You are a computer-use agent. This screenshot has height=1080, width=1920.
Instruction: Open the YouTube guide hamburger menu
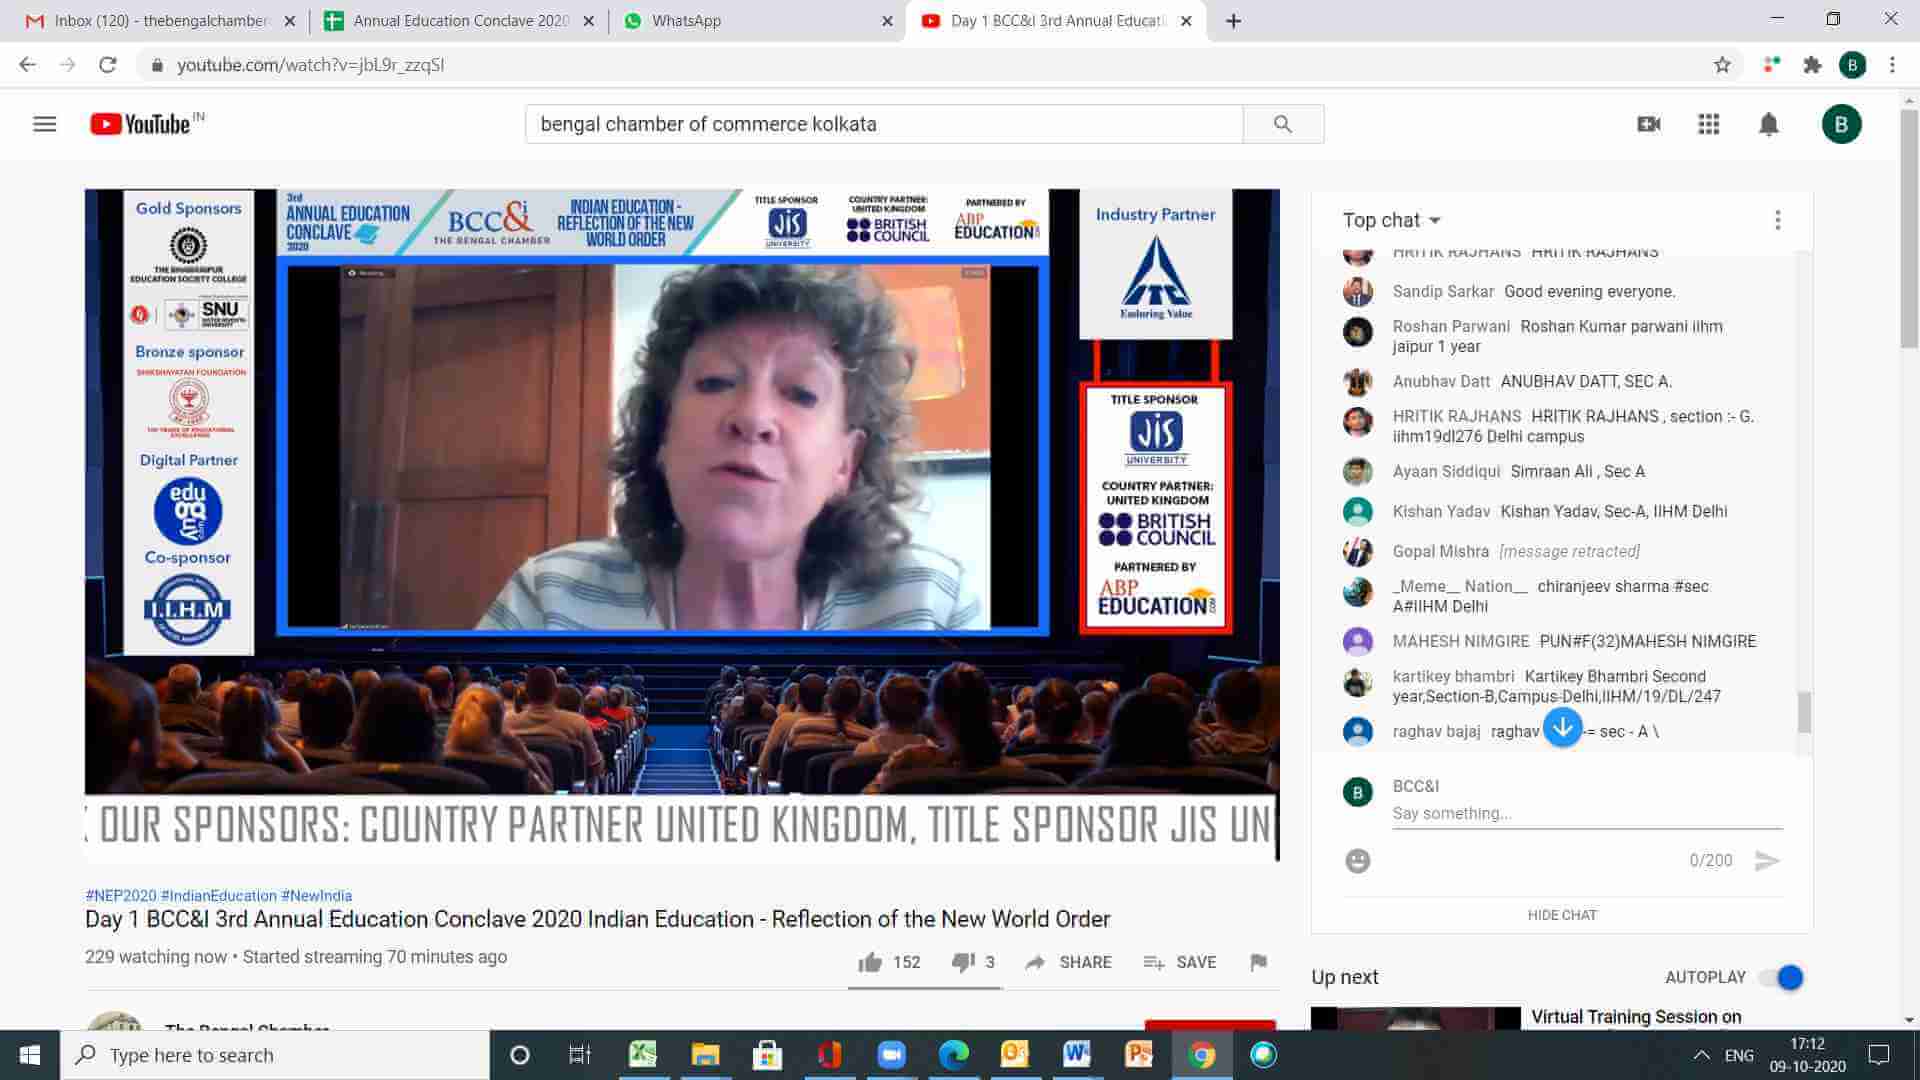pos(45,124)
